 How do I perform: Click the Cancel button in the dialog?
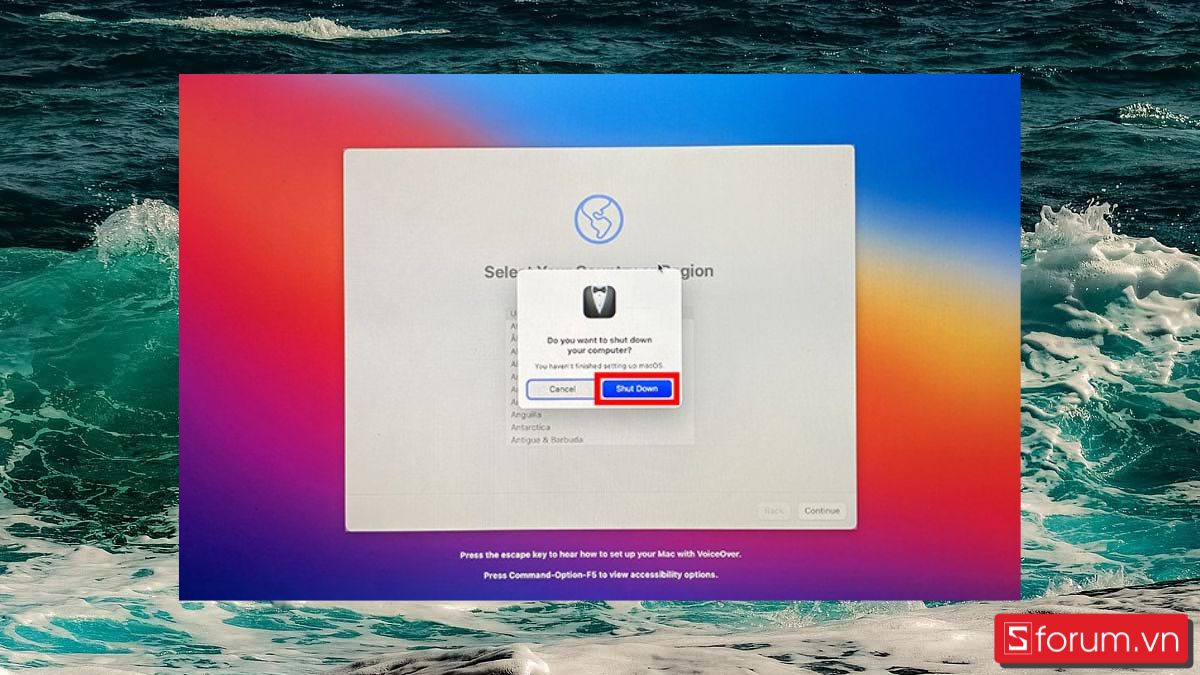coord(561,389)
